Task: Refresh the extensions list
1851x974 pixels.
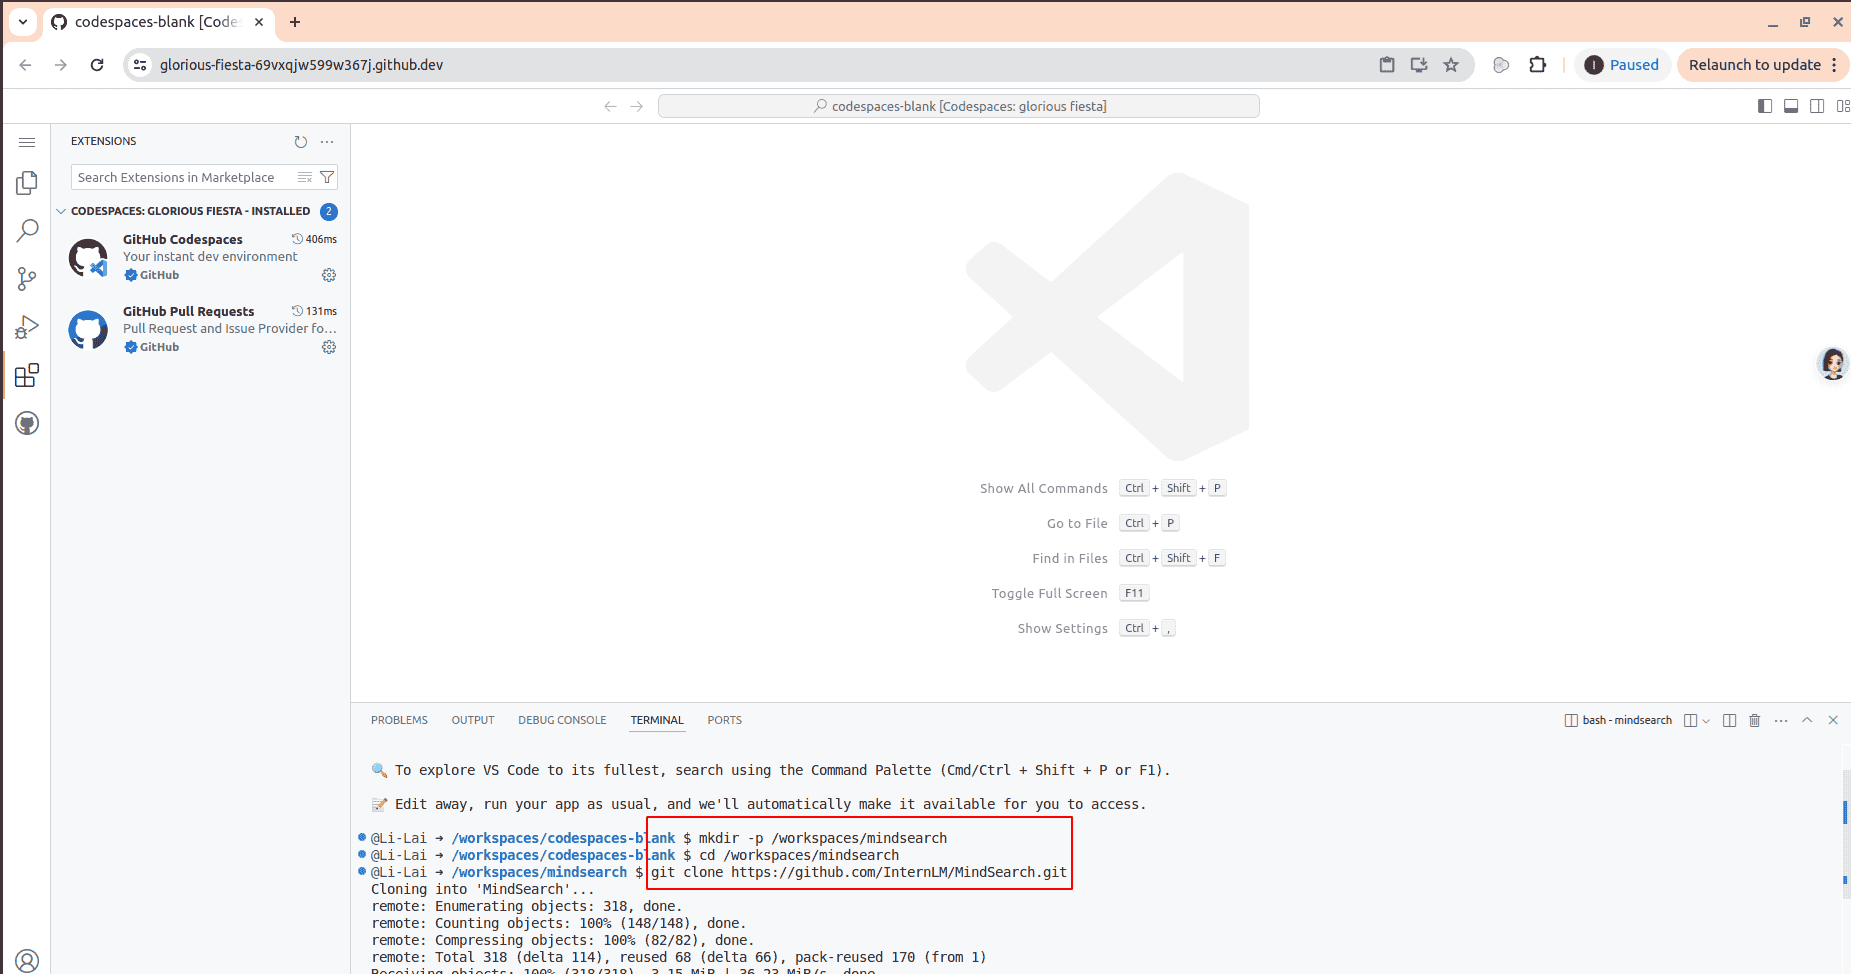Action: [300, 142]
